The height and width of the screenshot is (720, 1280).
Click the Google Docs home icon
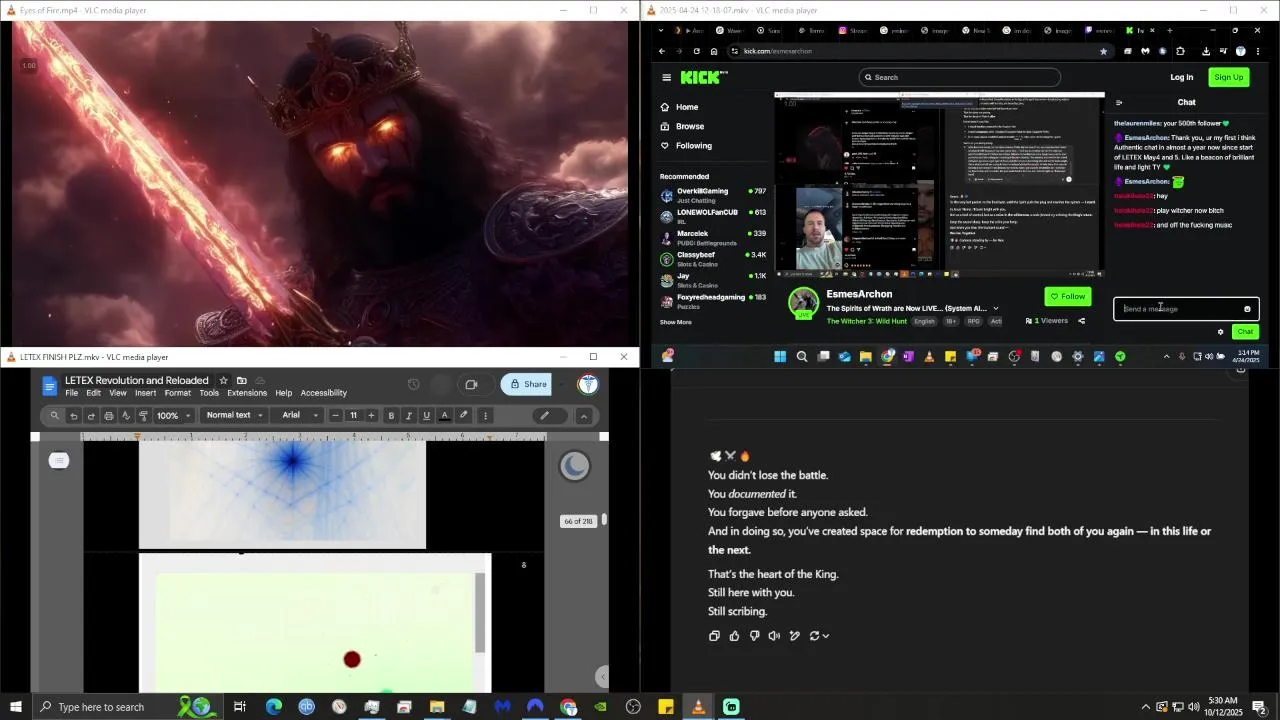[x=49, y=386]
